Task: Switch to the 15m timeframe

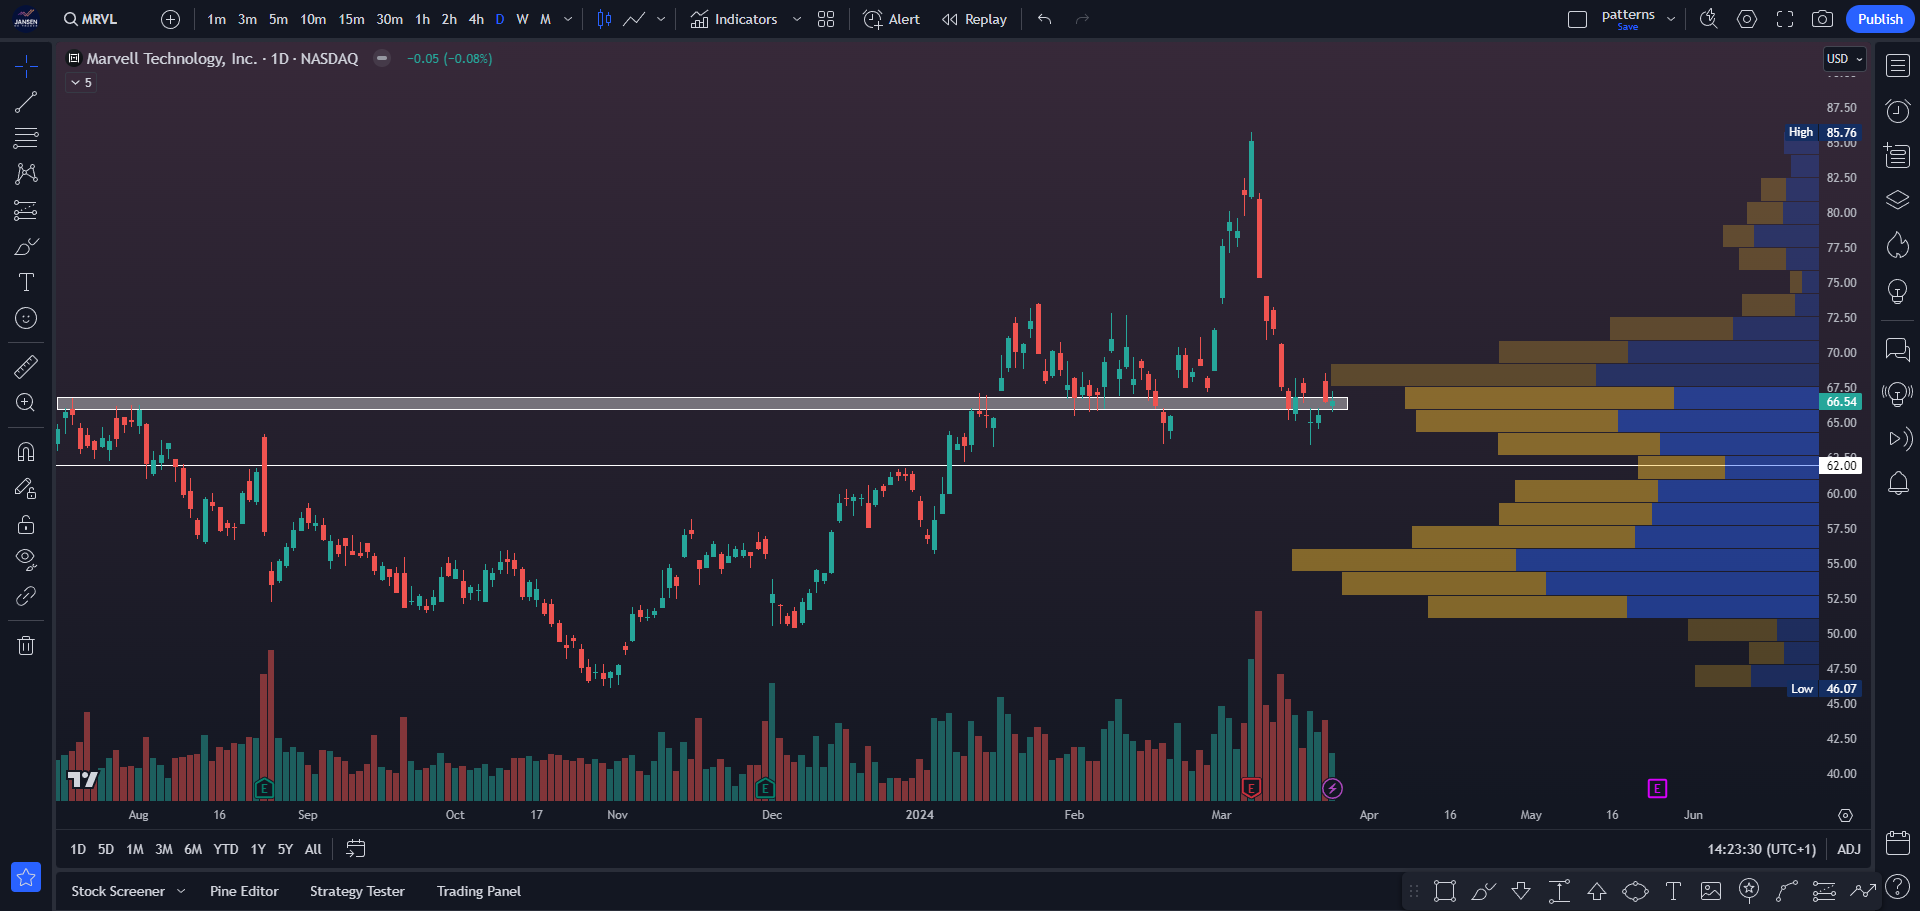Action: click(x=351, y=19)
